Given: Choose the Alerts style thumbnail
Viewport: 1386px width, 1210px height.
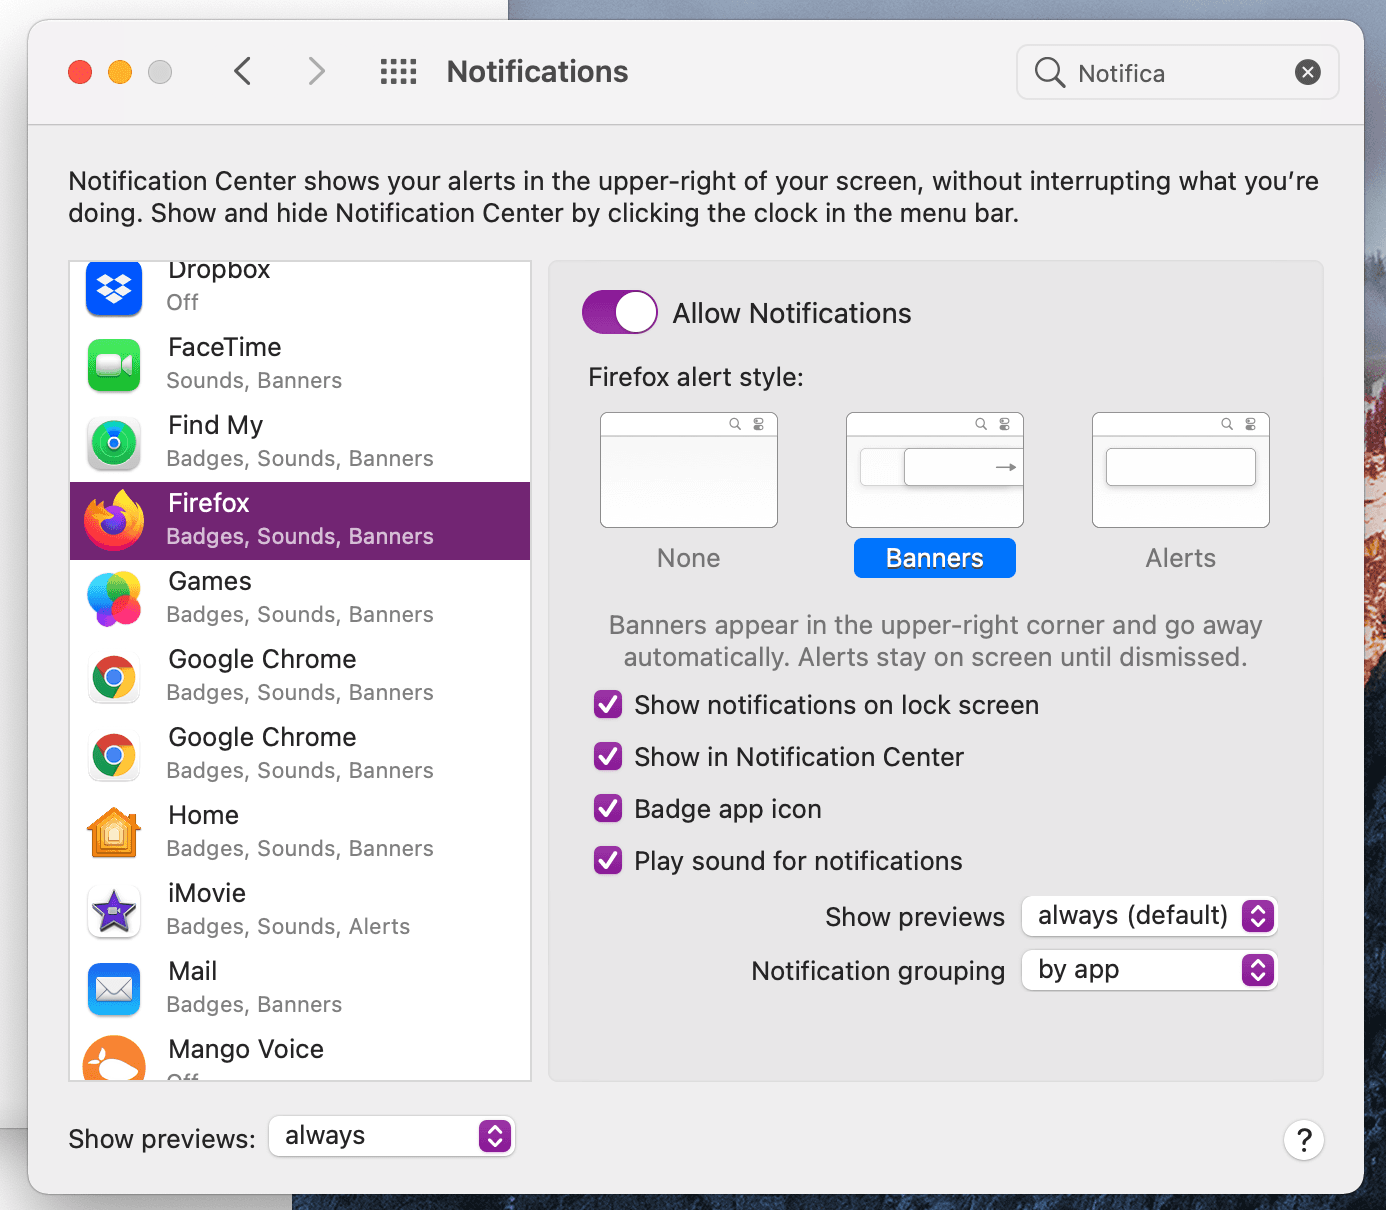Looking at the screenshot, I should point(1181,470).
